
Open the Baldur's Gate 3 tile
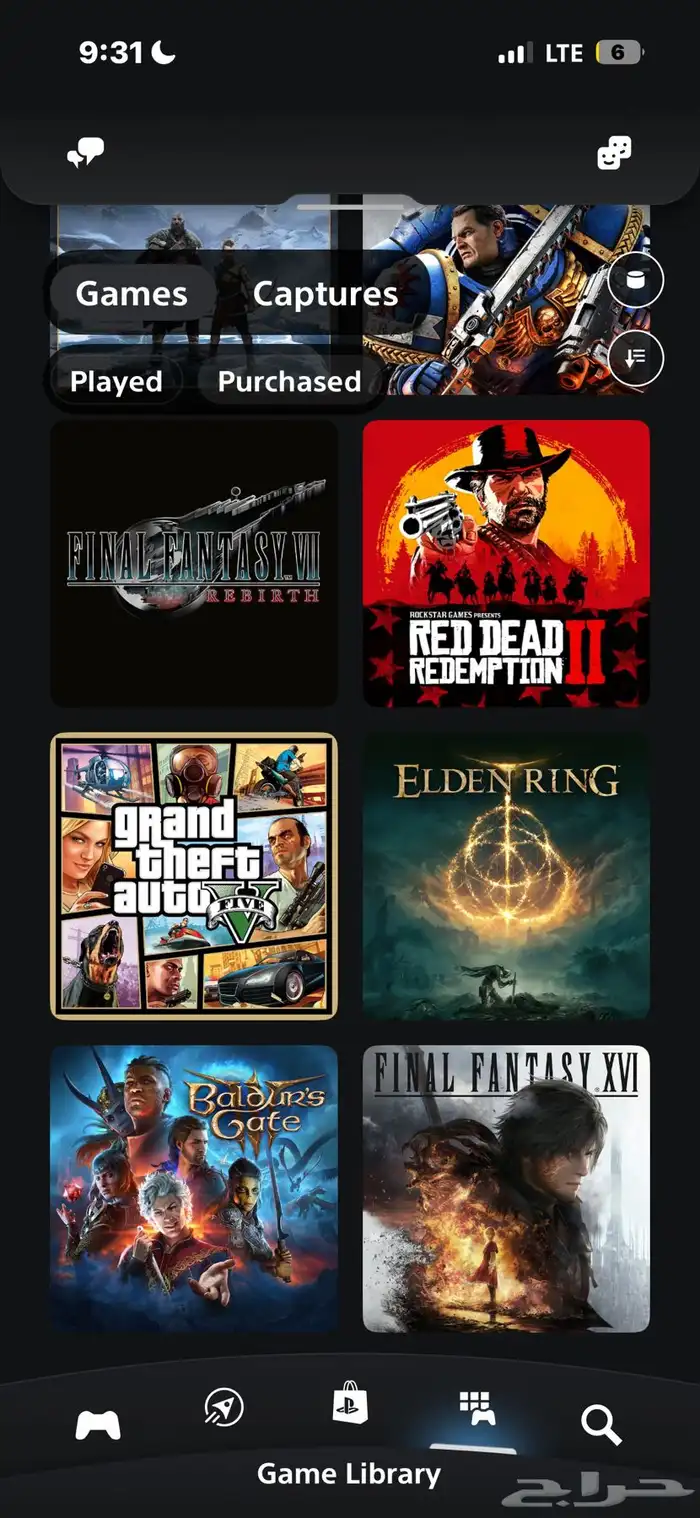[x=194, y=1189]
